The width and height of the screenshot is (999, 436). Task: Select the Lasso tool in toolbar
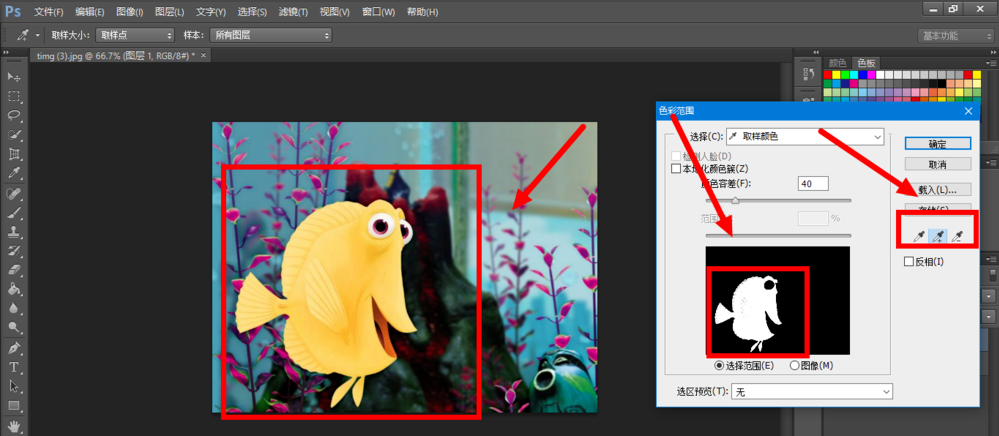pyautogui.click(x=13, y=115)
